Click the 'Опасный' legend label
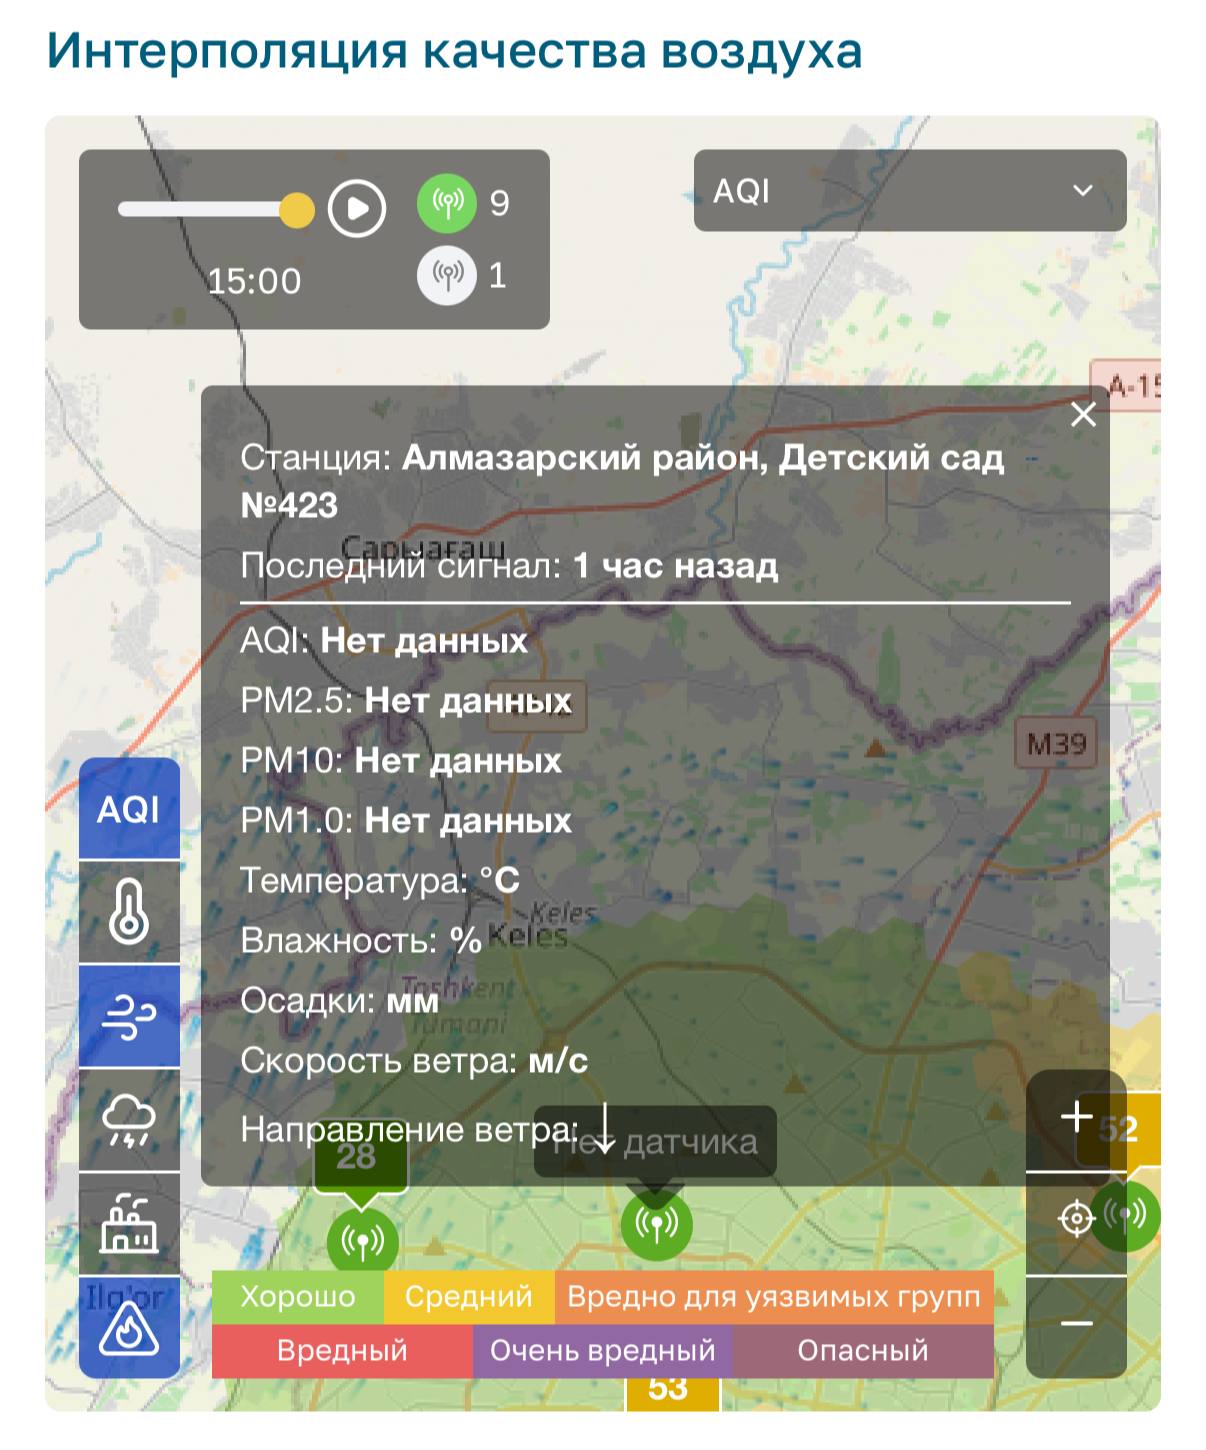The image size is (1206, 1450). (862, 1351)
